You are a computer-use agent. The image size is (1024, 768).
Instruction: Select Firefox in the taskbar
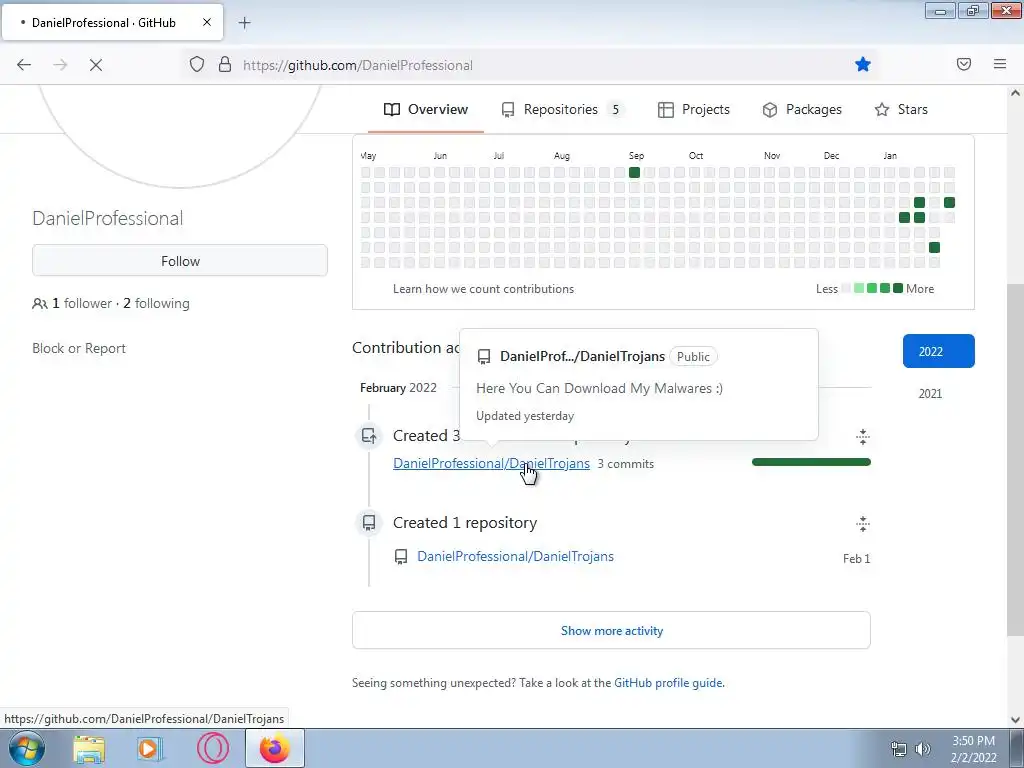(274, 748)
